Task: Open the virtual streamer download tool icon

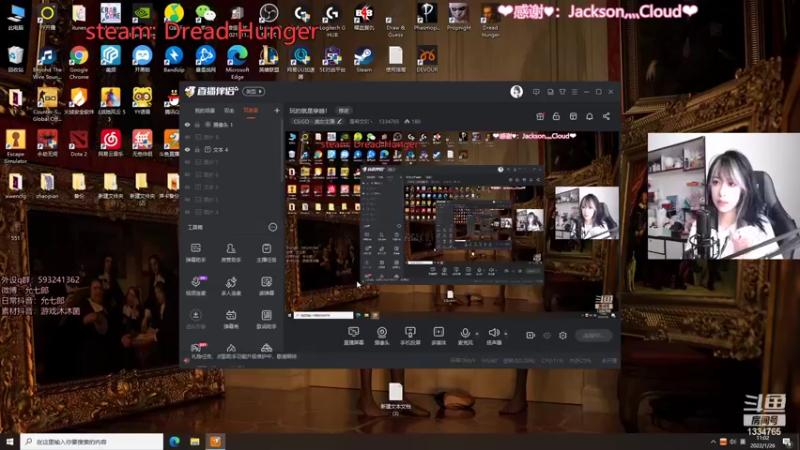Action: 195,319
